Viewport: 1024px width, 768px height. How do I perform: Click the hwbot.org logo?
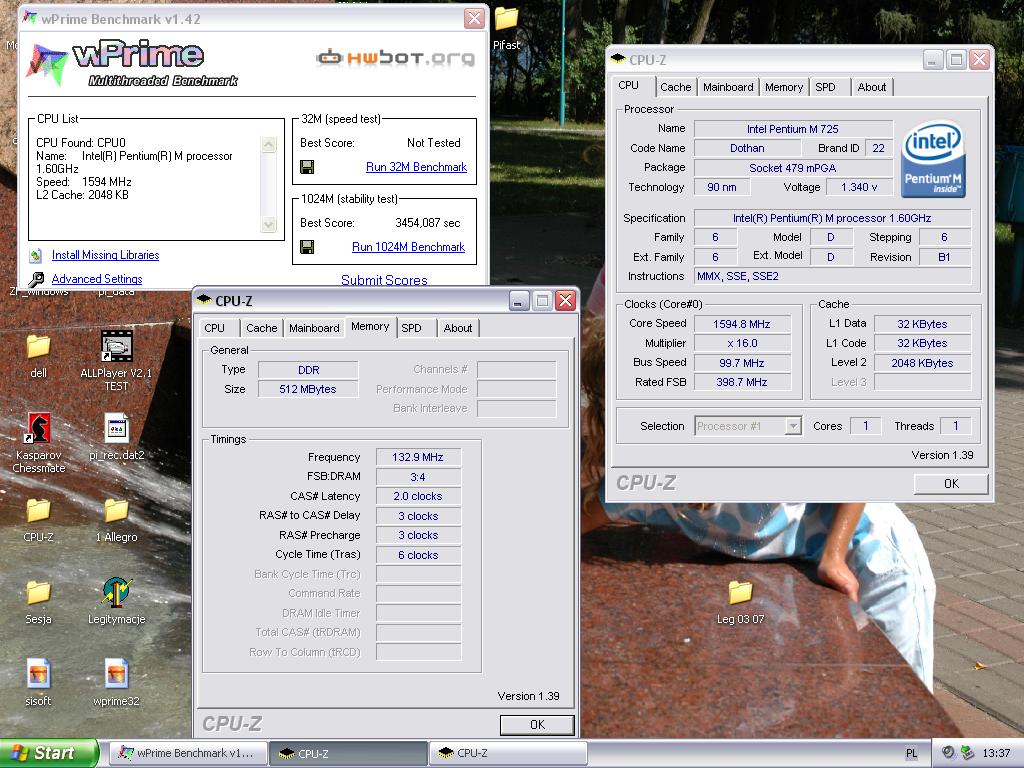point(396,58)
